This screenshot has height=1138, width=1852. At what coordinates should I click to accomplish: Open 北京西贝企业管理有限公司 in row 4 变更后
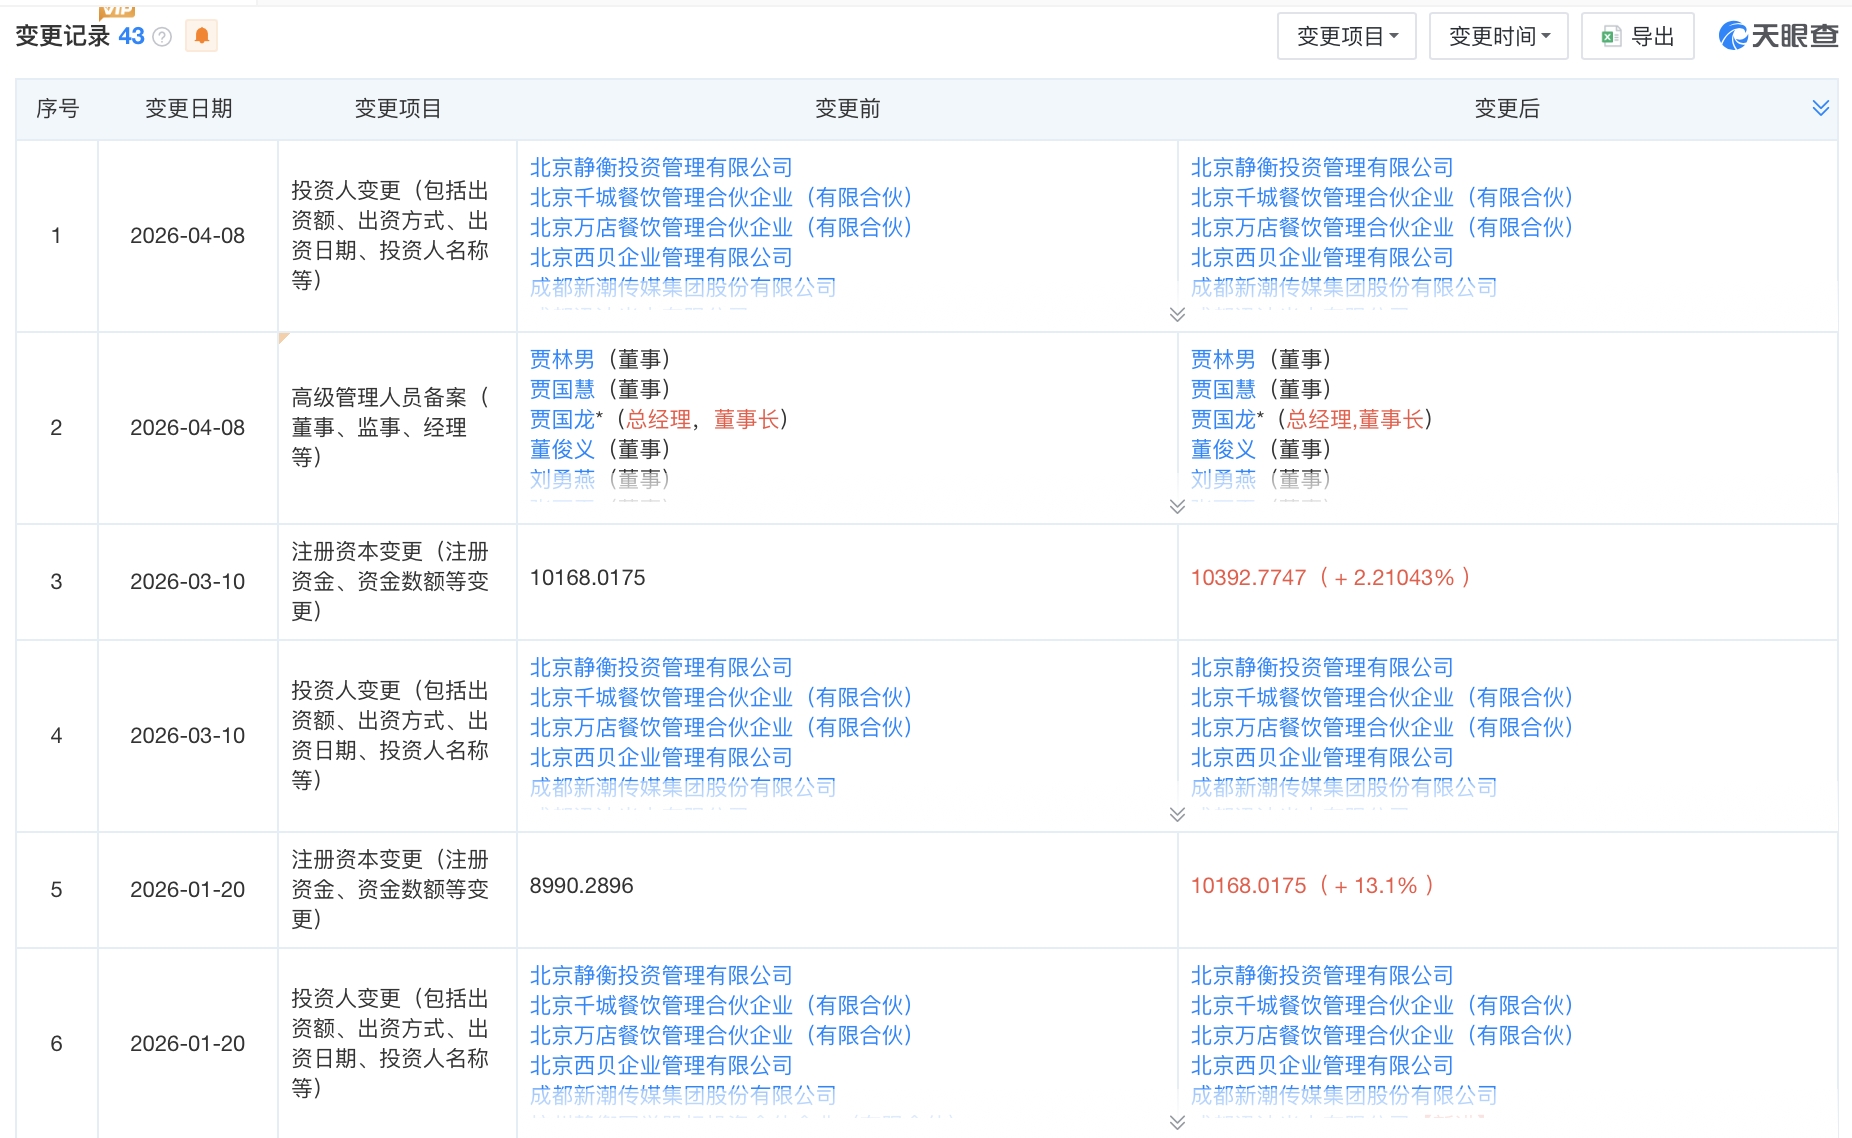point(1322,757)
